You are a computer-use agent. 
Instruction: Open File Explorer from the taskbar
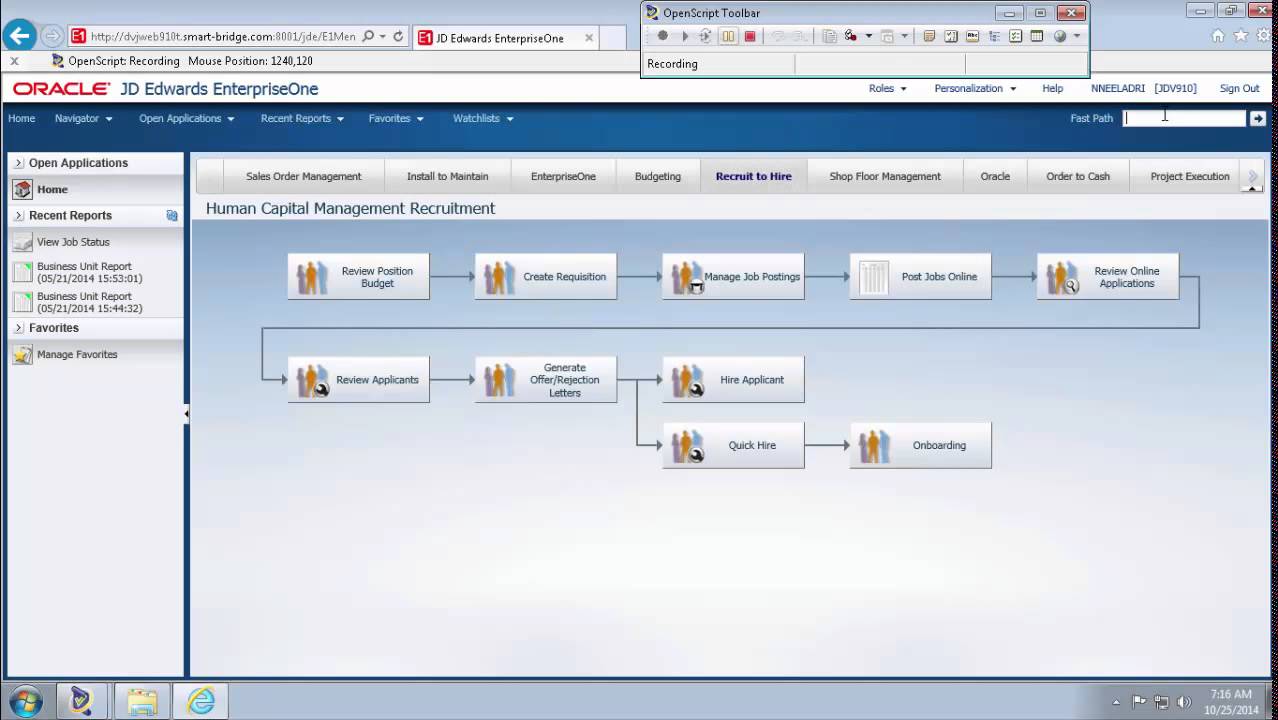[142, 701]
